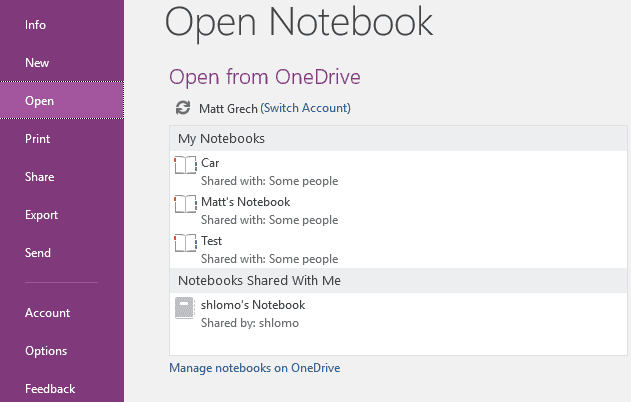The width and height of the screenshot is (631, 402).
Task: Open the Car notebook
Action: (398, 171)
